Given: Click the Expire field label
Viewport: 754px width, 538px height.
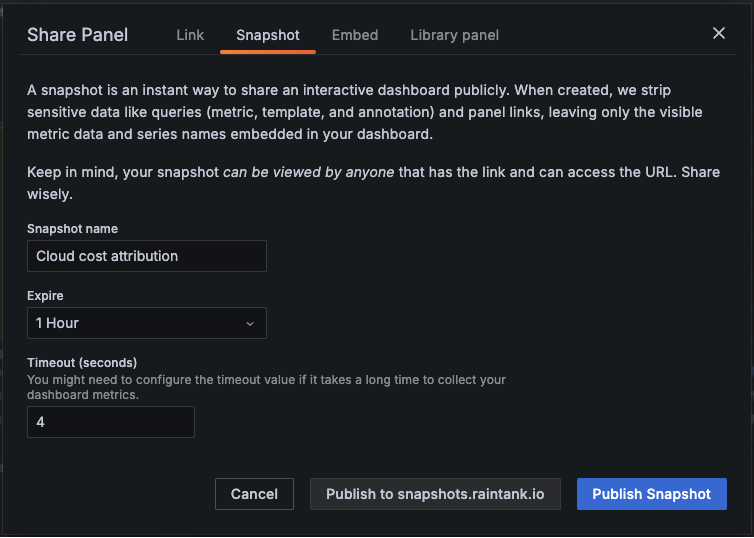Looking at the screenshot, I should (45, 296).
